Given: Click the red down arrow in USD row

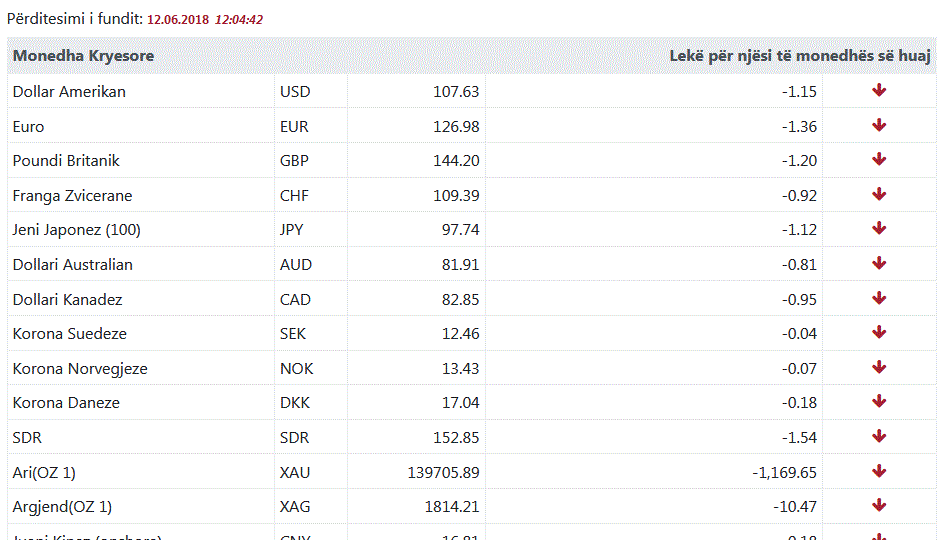Looking at the screenshot, I should [x=879, y=91].
